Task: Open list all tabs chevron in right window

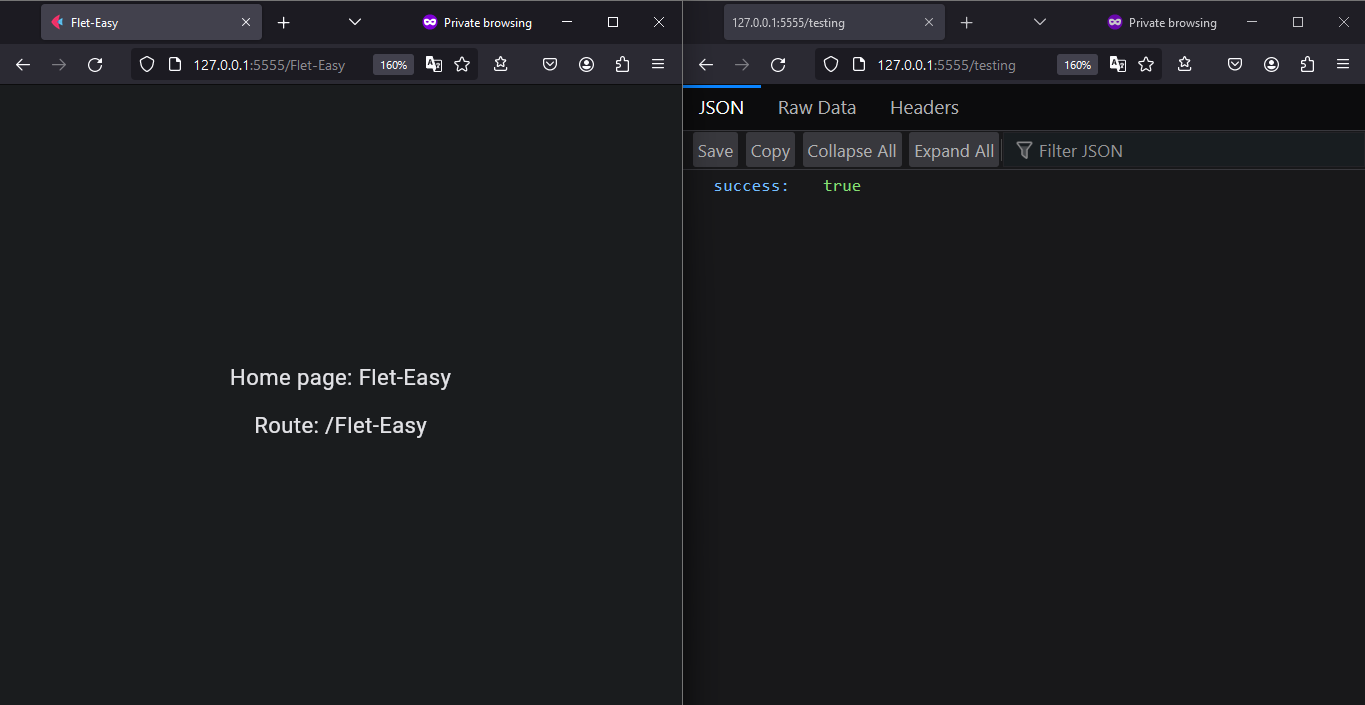Action: tap(1039, 22)
